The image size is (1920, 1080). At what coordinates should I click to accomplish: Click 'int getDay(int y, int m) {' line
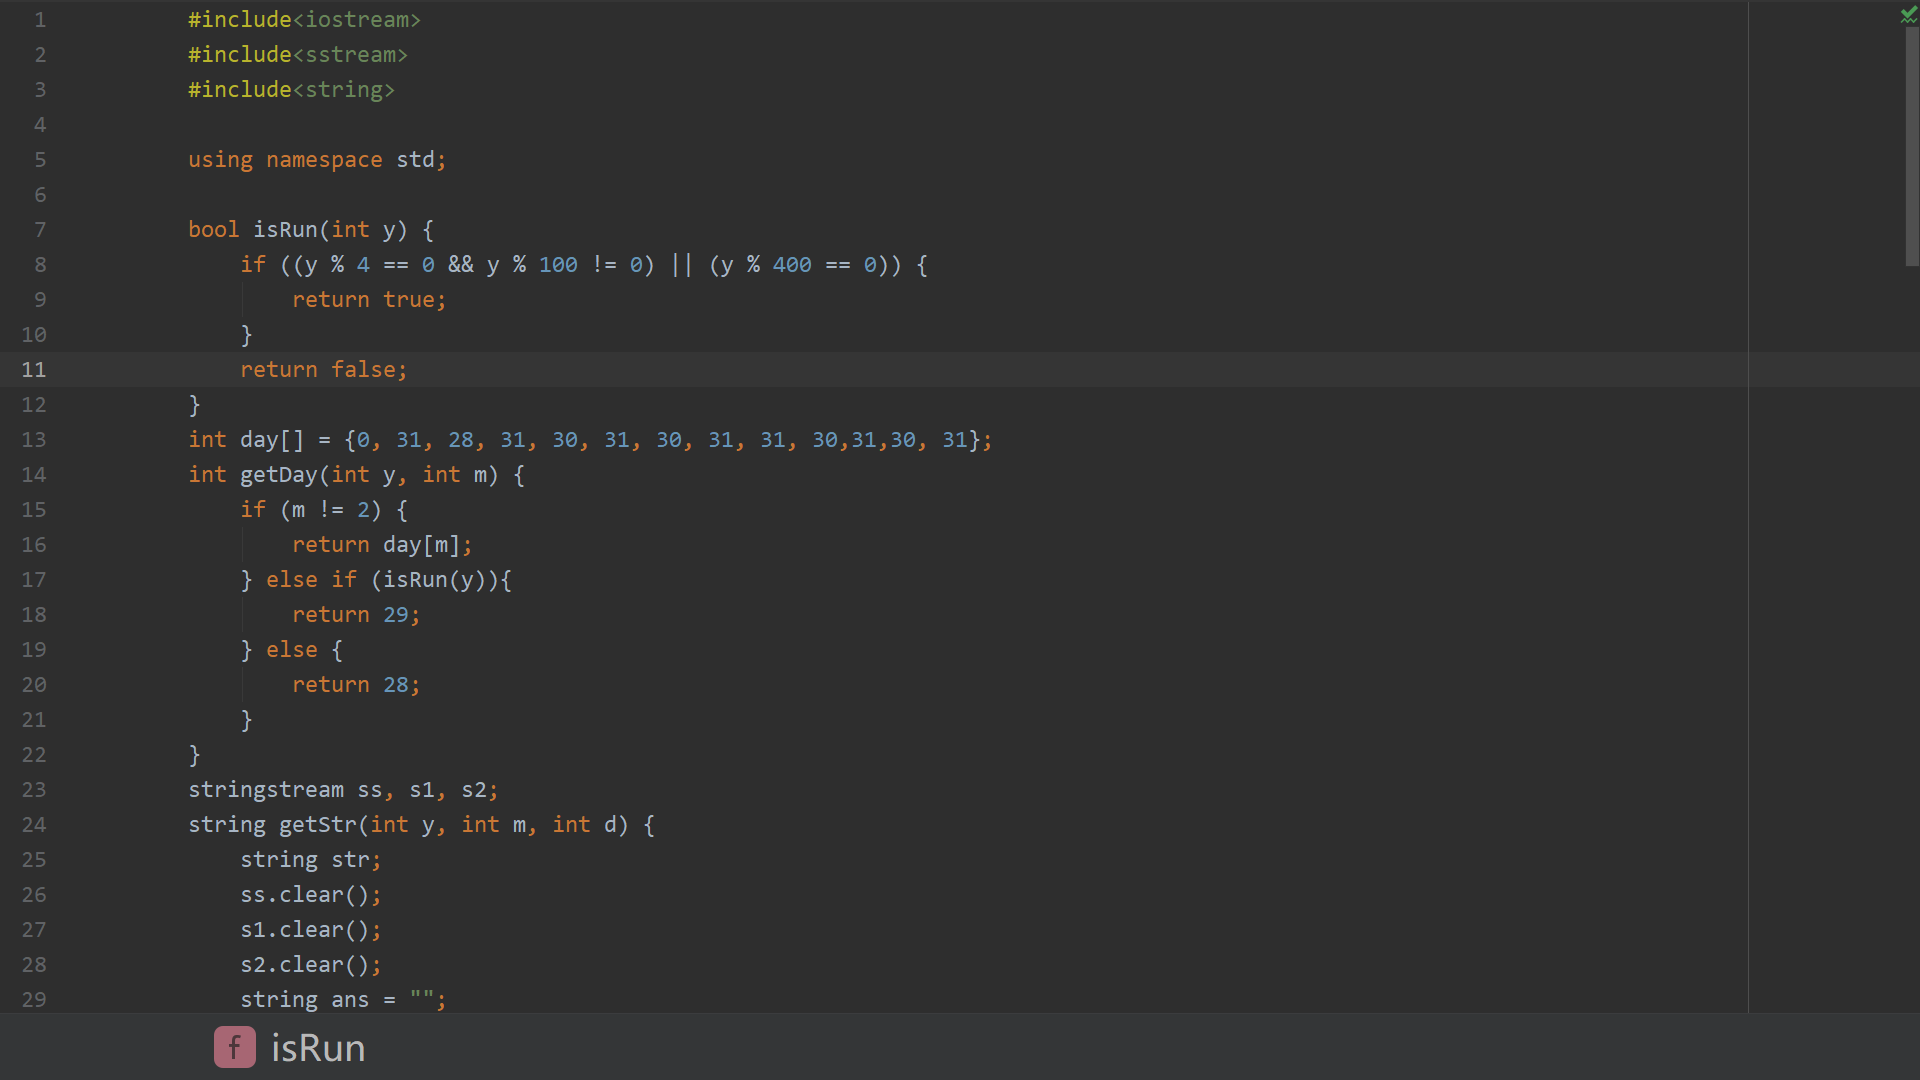pos(356,475)
